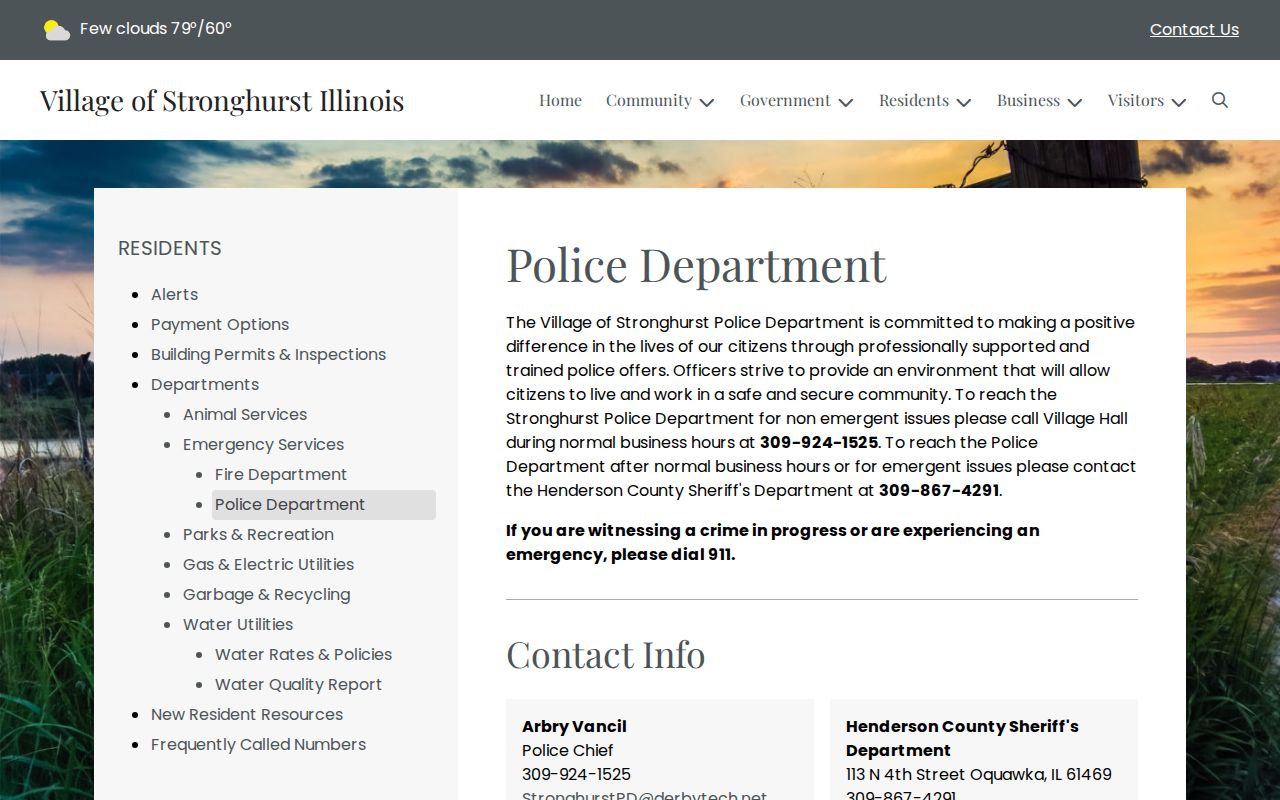This screenshot has width=1280, height=800.
Task: Click the Police Department page heading
Action: pyautogui.click(x=696, y=265)
